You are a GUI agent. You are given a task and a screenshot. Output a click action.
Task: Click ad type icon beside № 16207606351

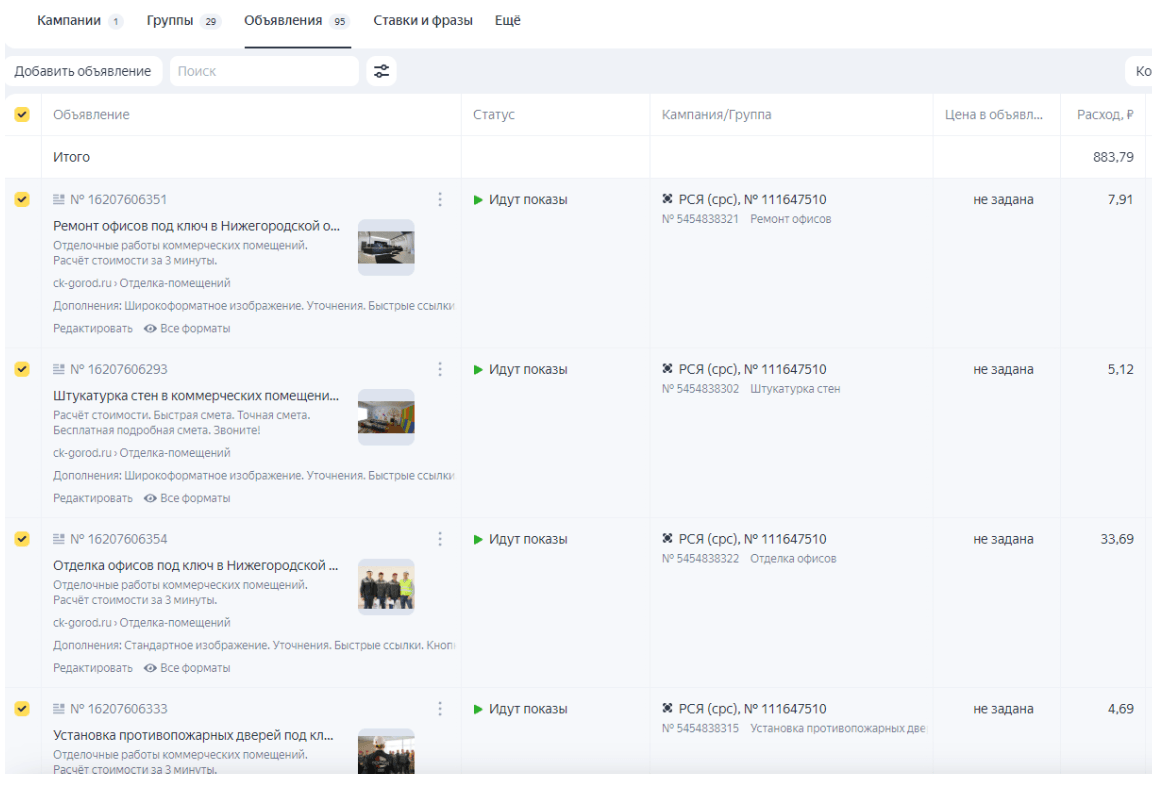[59, 199]
